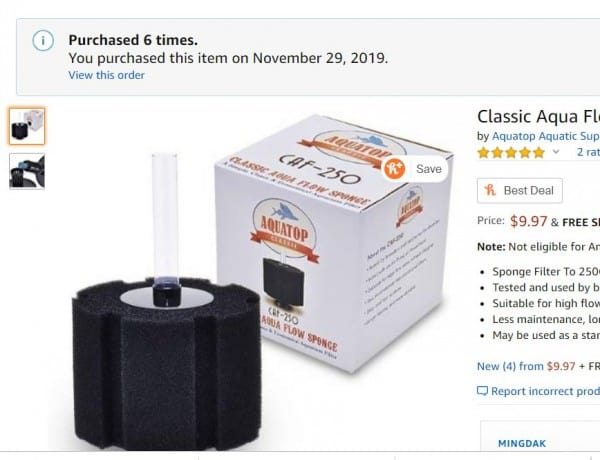Click the Aquatop Aquatic Supplies brand link
Image resolution: width=600 pixels, height=460 pixels.
click(x=546, y=136)
